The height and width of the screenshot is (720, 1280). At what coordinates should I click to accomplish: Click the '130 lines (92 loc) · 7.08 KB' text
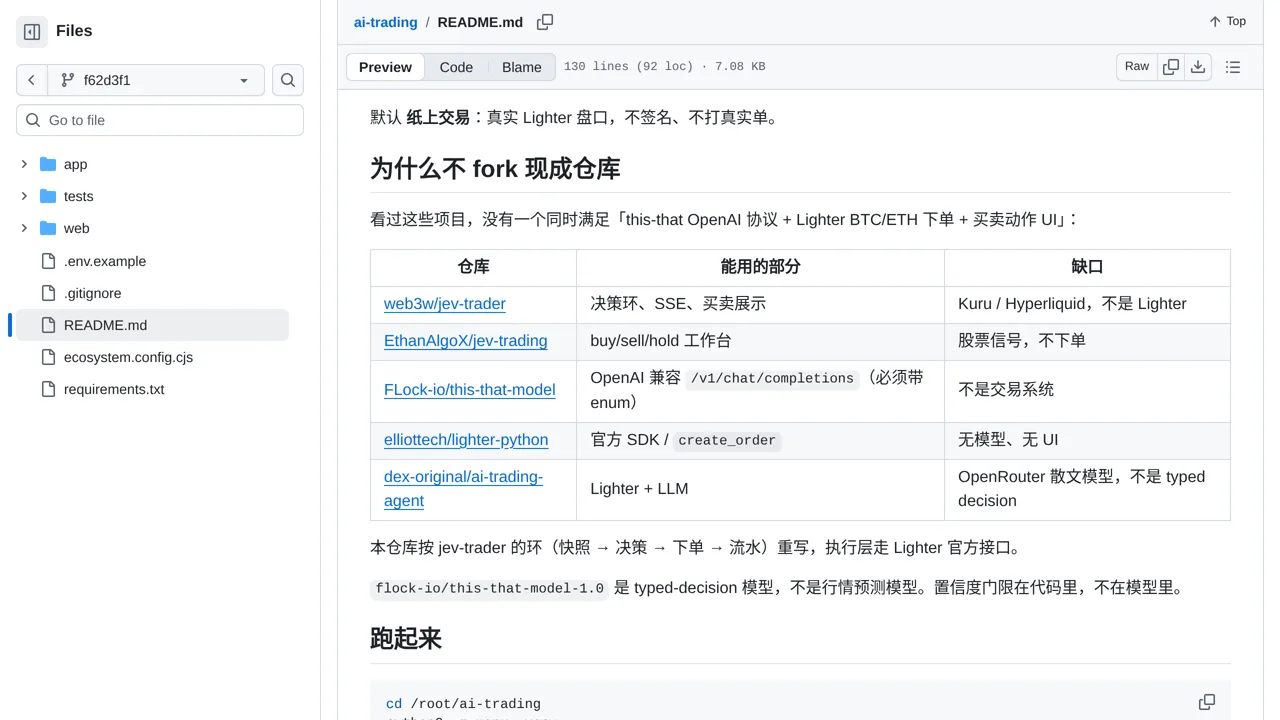click(x=665, y=67)
